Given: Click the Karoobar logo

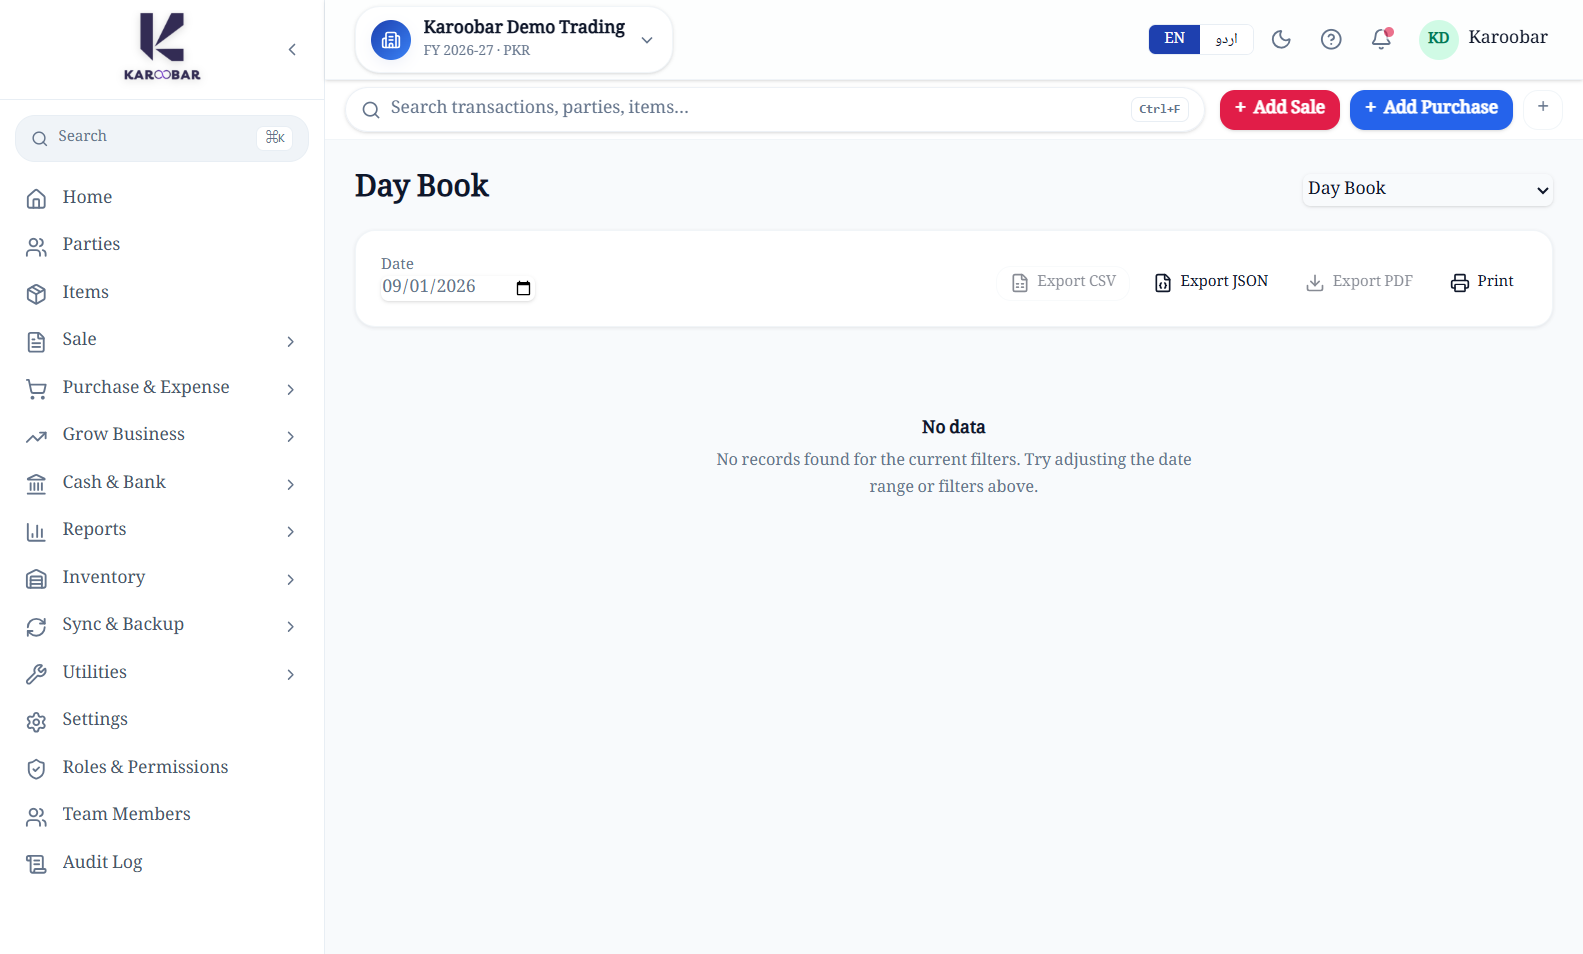Looking at the screenshot, I should 162,47.
